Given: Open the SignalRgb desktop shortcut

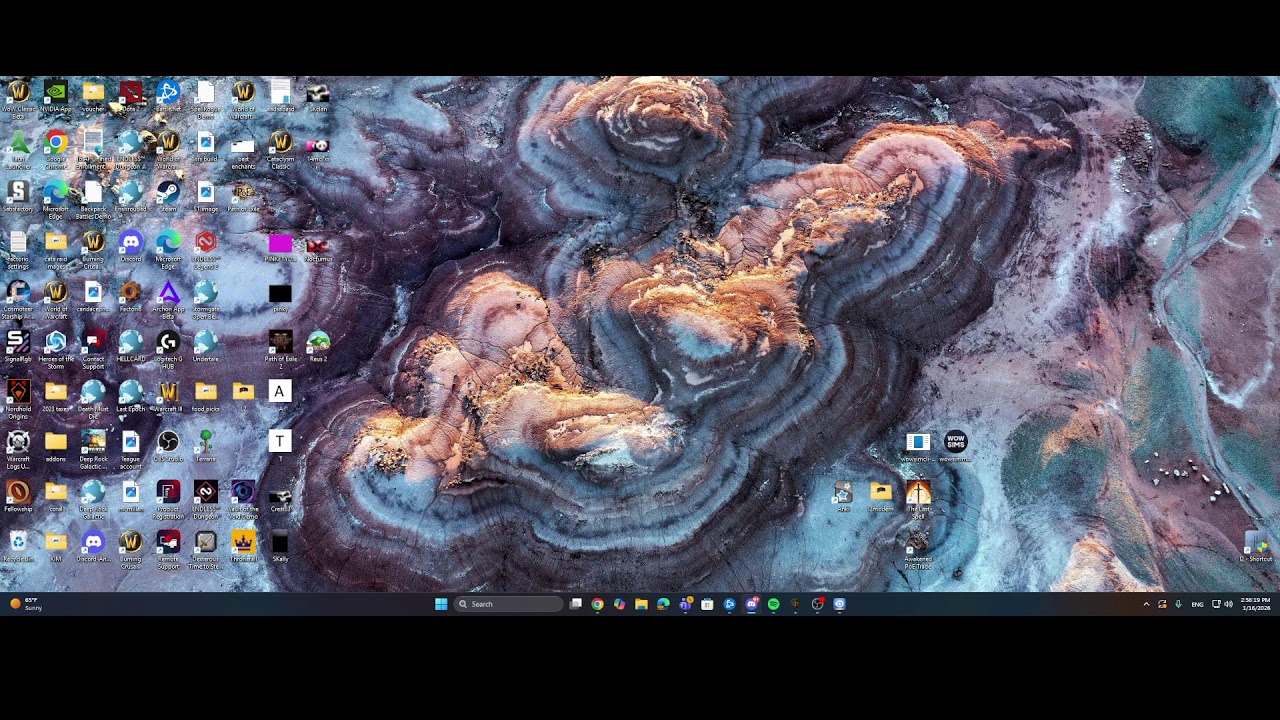Looking at the screenshot, I should (18, 347).
